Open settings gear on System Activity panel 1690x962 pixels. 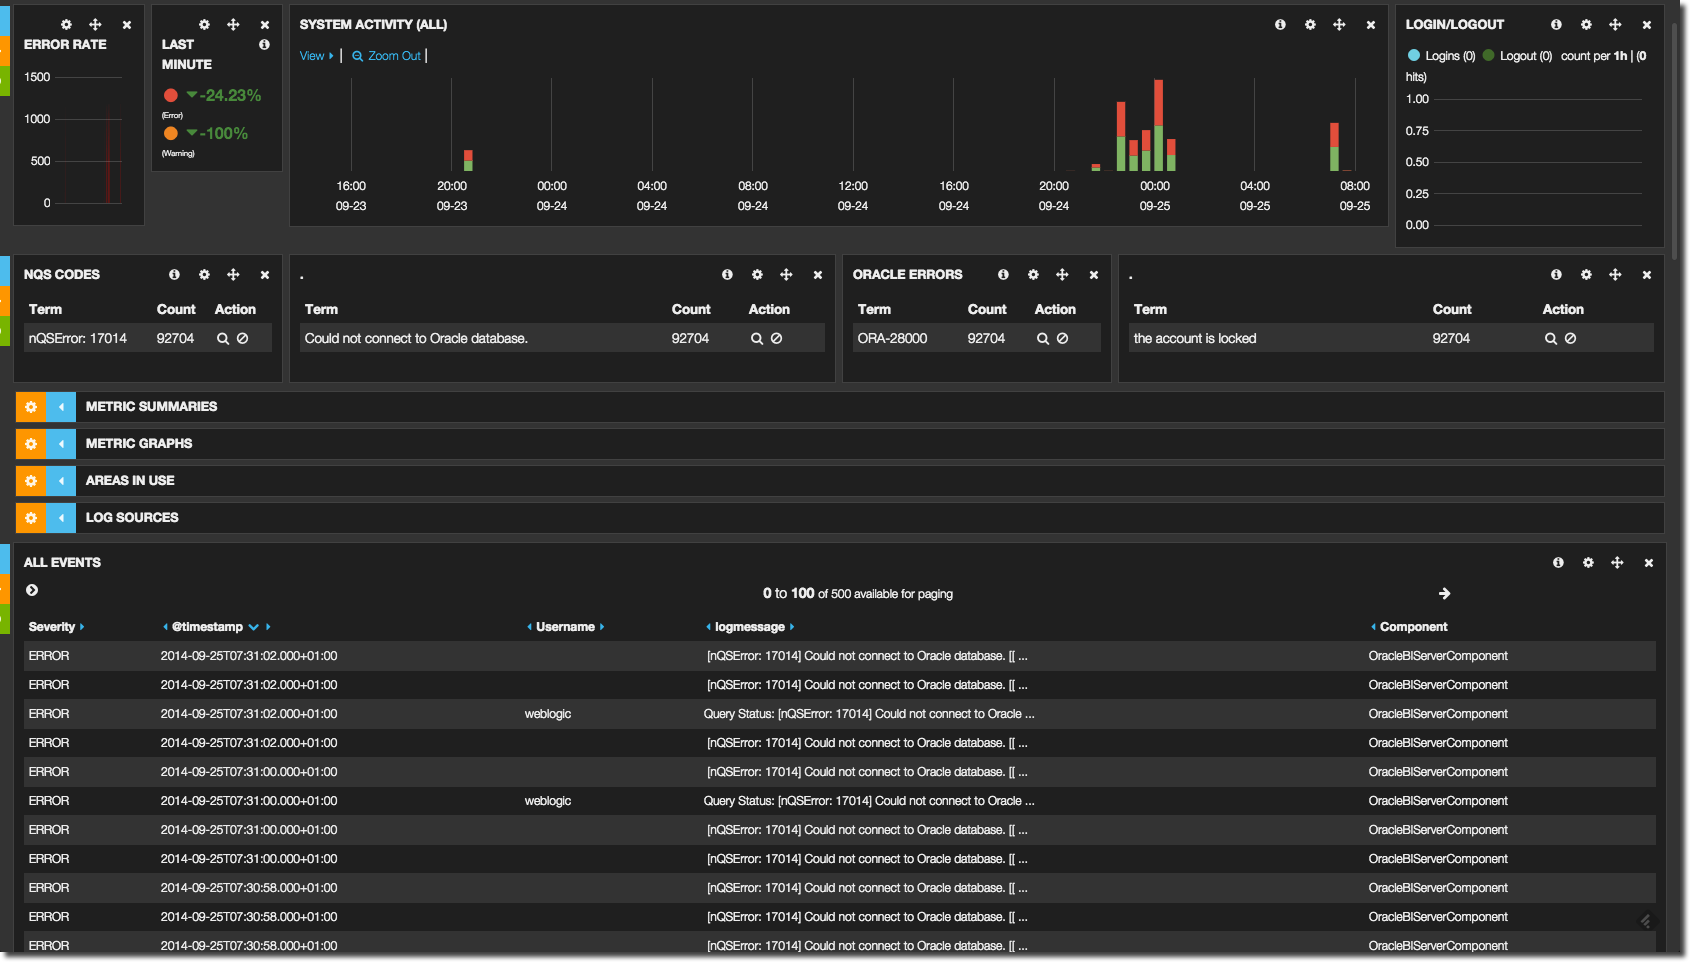tap(1310, 25)
